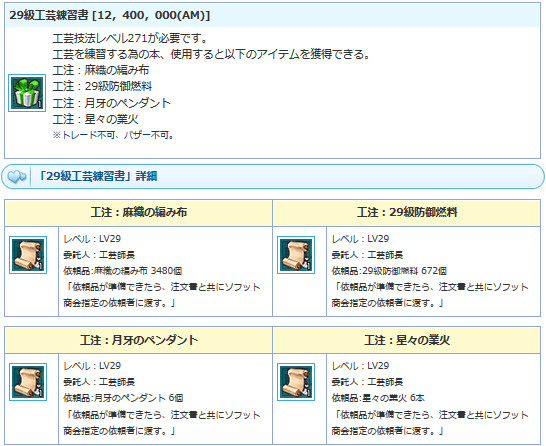Screen dimensions: 546x446
Task: Click the 29級防御燃料 672個 request line
Action: 389,271
